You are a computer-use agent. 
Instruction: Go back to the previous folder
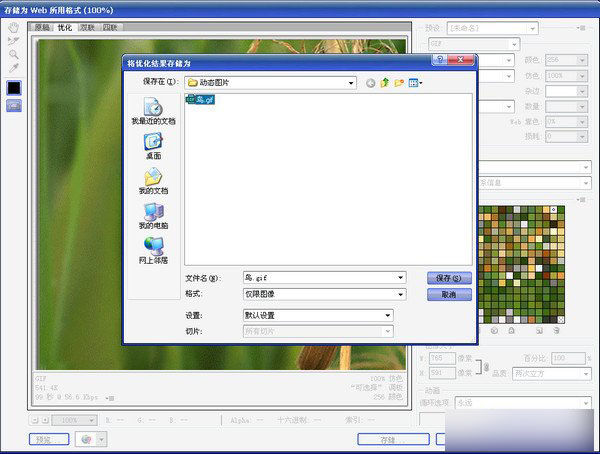pos(370,82)
